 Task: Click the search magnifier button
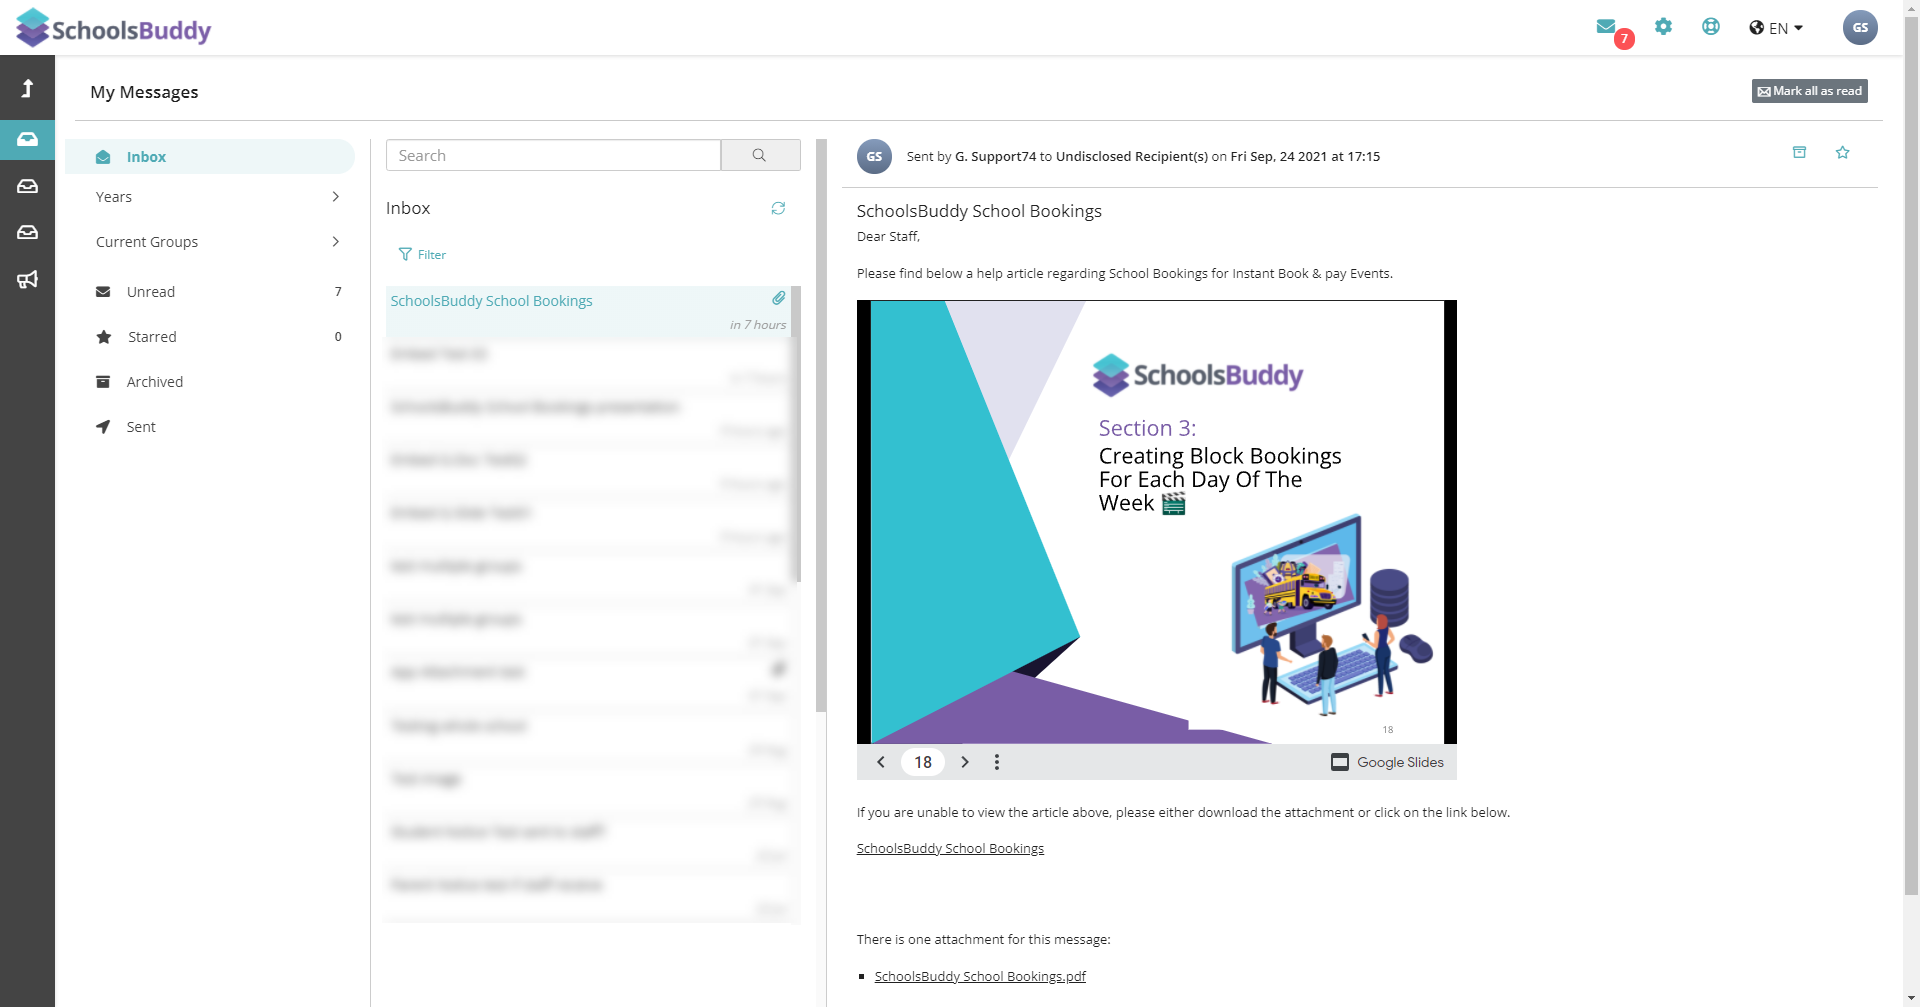[x=760, y=155]
